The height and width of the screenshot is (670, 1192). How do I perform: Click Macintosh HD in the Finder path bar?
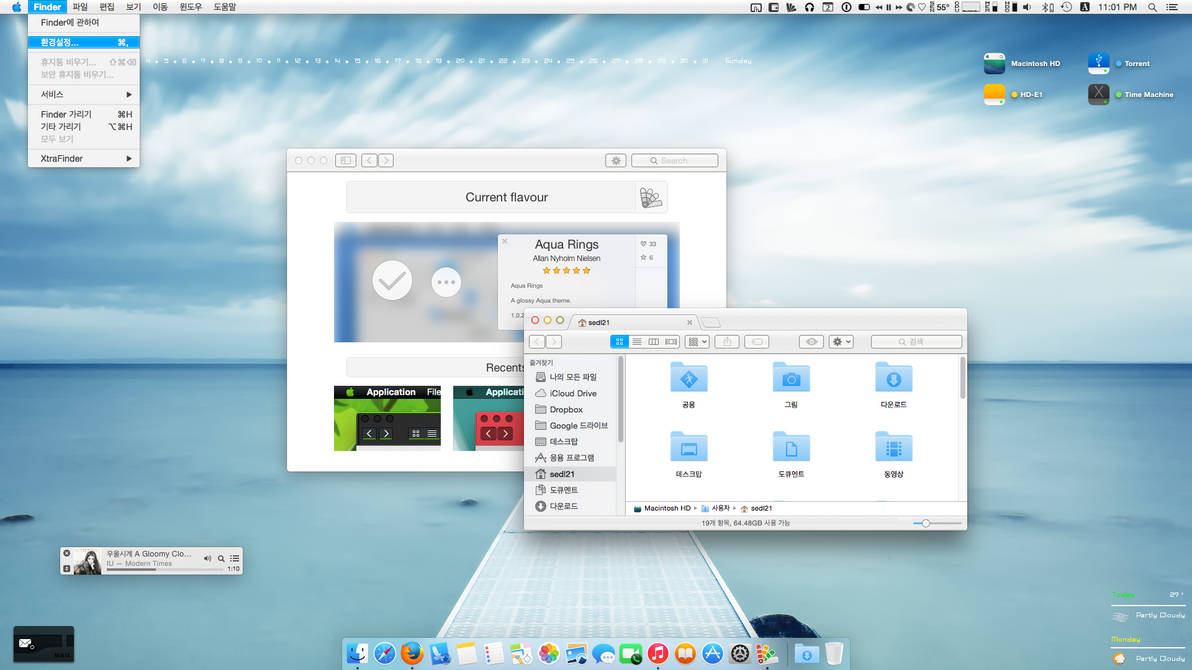[x=662, y=508]
